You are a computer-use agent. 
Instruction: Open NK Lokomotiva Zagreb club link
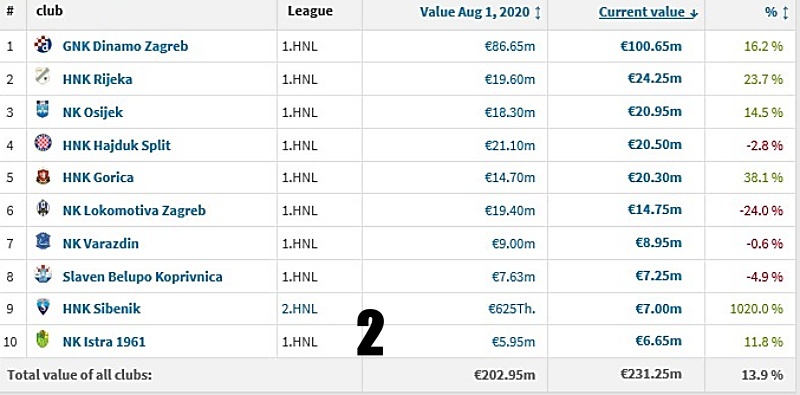[x=134, y=210]
